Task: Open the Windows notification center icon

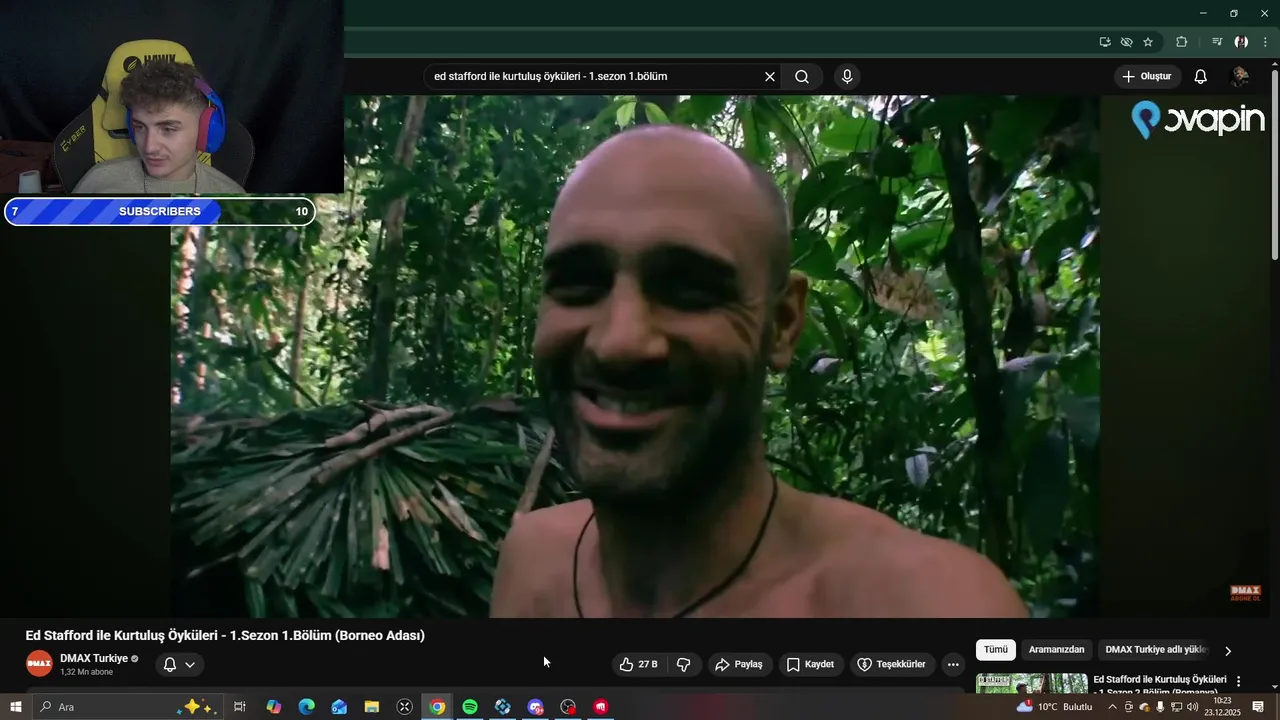Action: pyautogui.click(x=1258, y=707)
